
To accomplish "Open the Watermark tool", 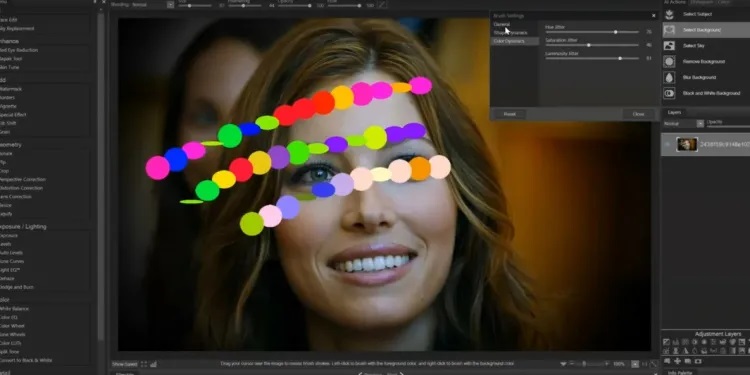I will 11,89.
